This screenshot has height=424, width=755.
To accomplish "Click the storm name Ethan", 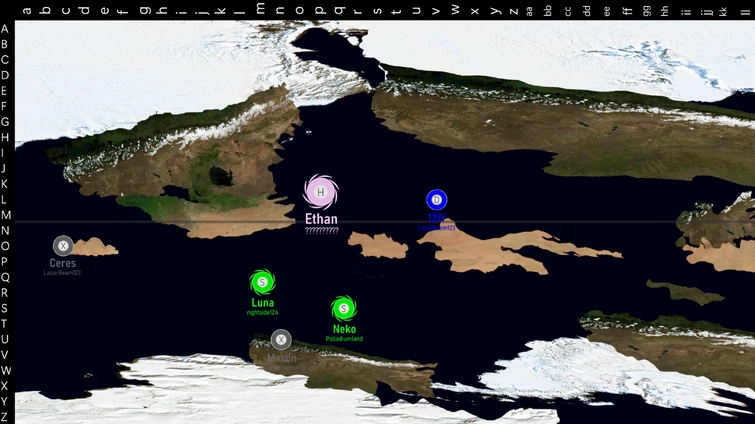I will pyautogui.click(x=321, y=219).
